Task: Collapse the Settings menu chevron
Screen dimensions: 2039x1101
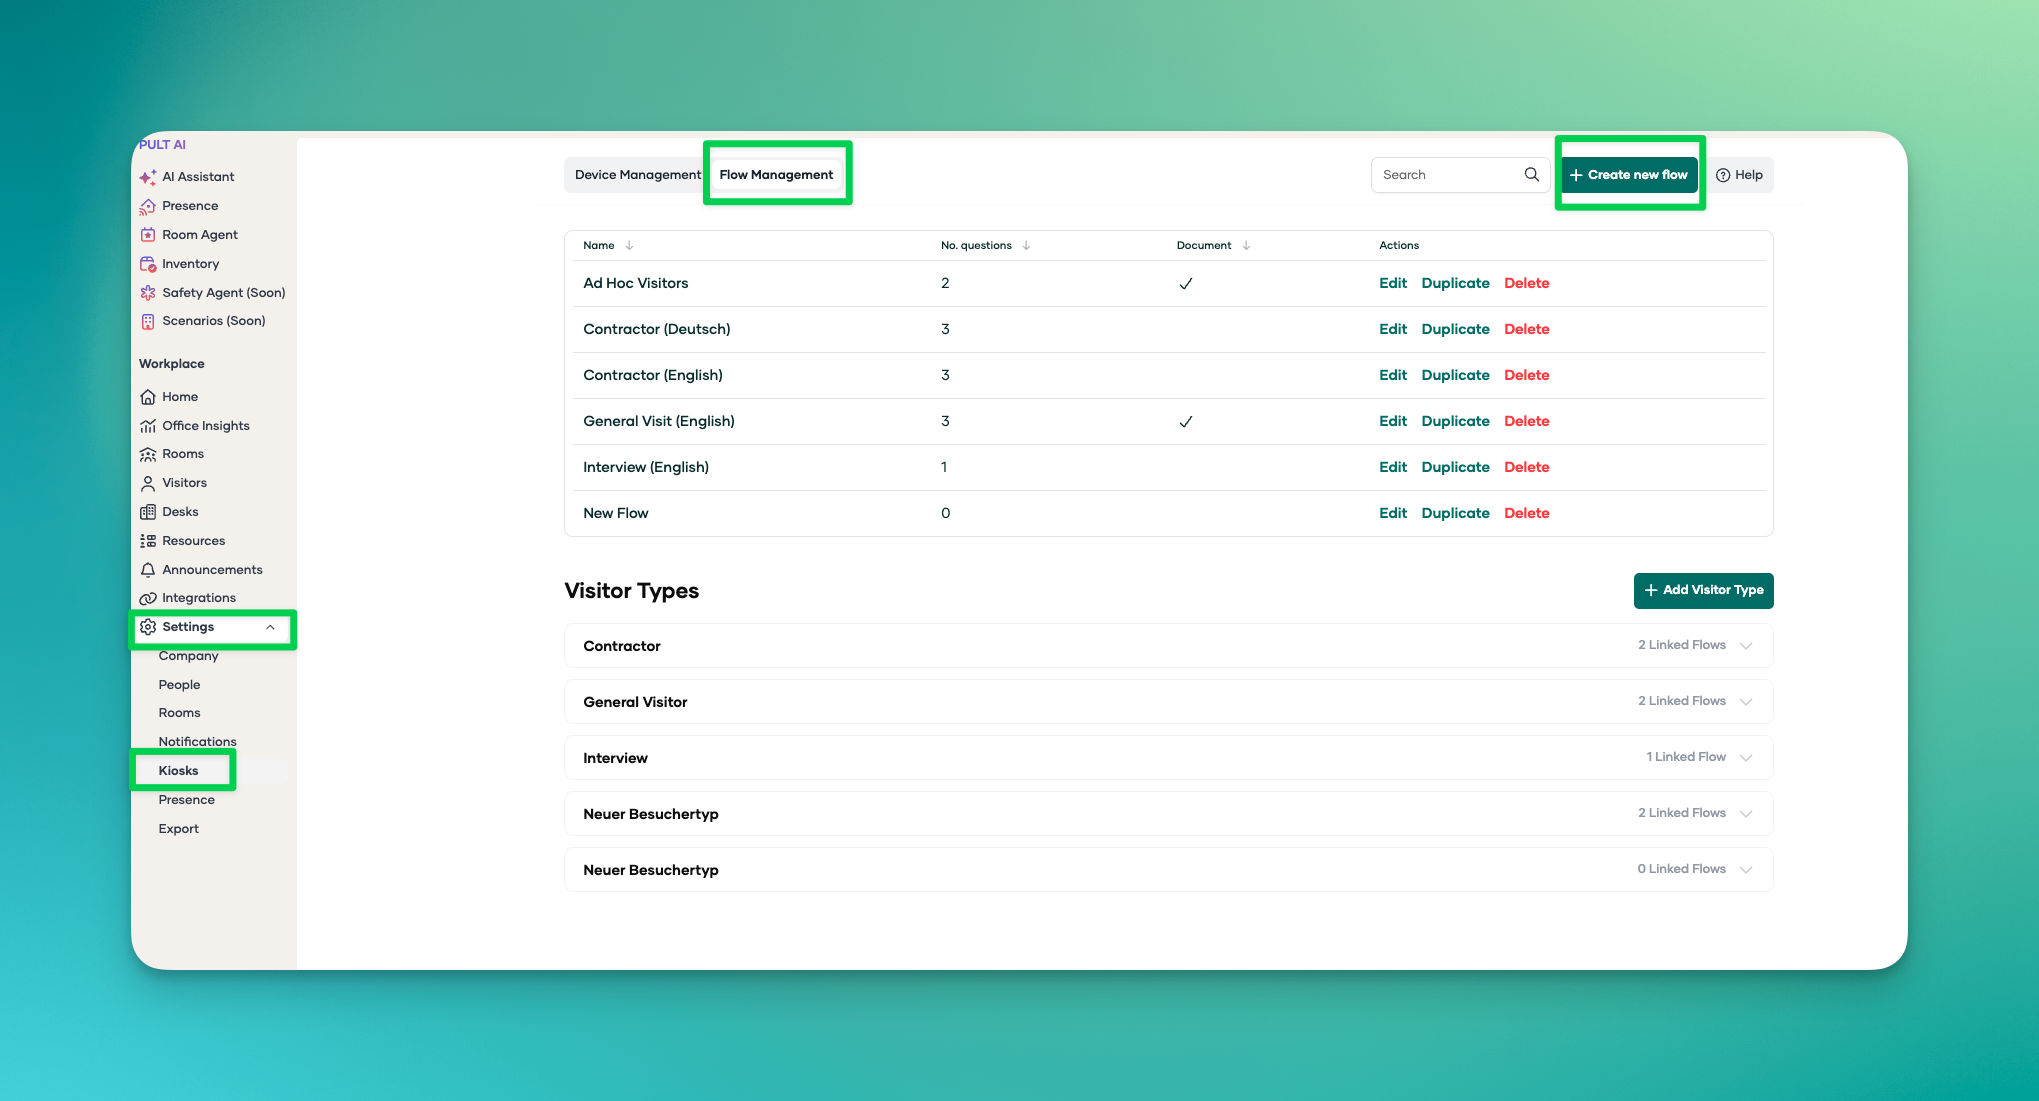Action: pos(270,627)
